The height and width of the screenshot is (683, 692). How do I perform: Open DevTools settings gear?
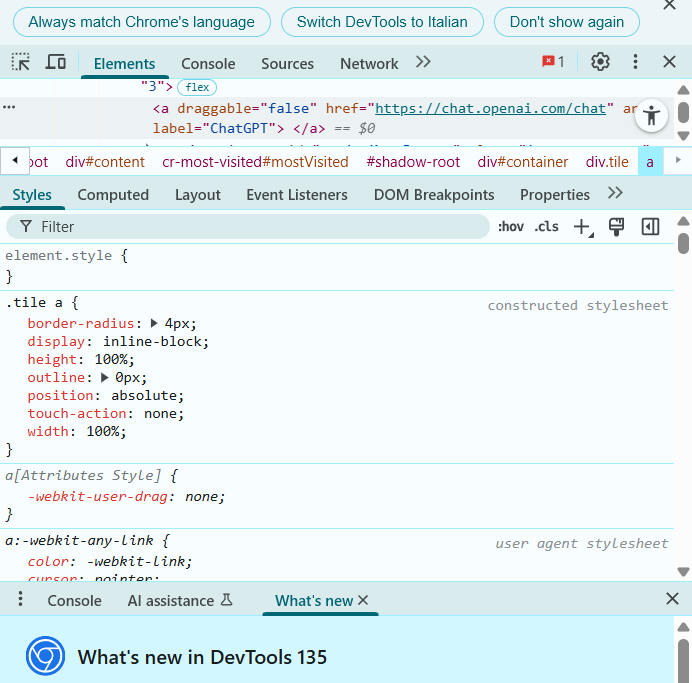click(600, 62)
